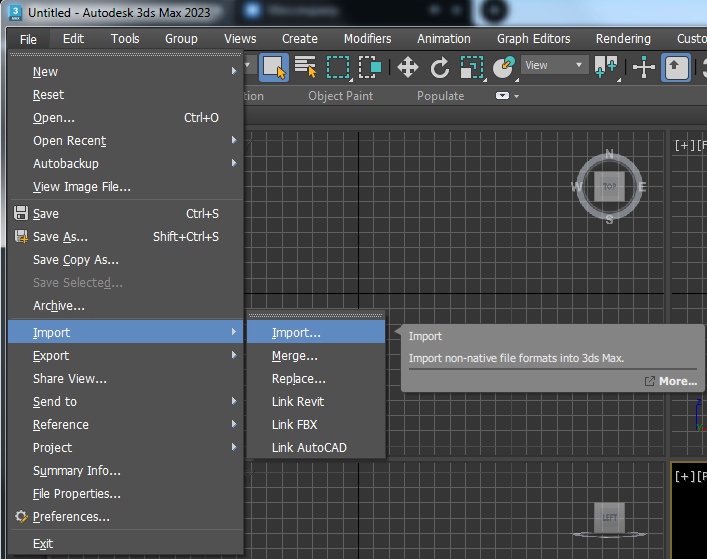This screenshot has width=707, height=559.
Task: Choose Merge... from the Import submenu
Action: pyautogui.click(x=294, y=356)
